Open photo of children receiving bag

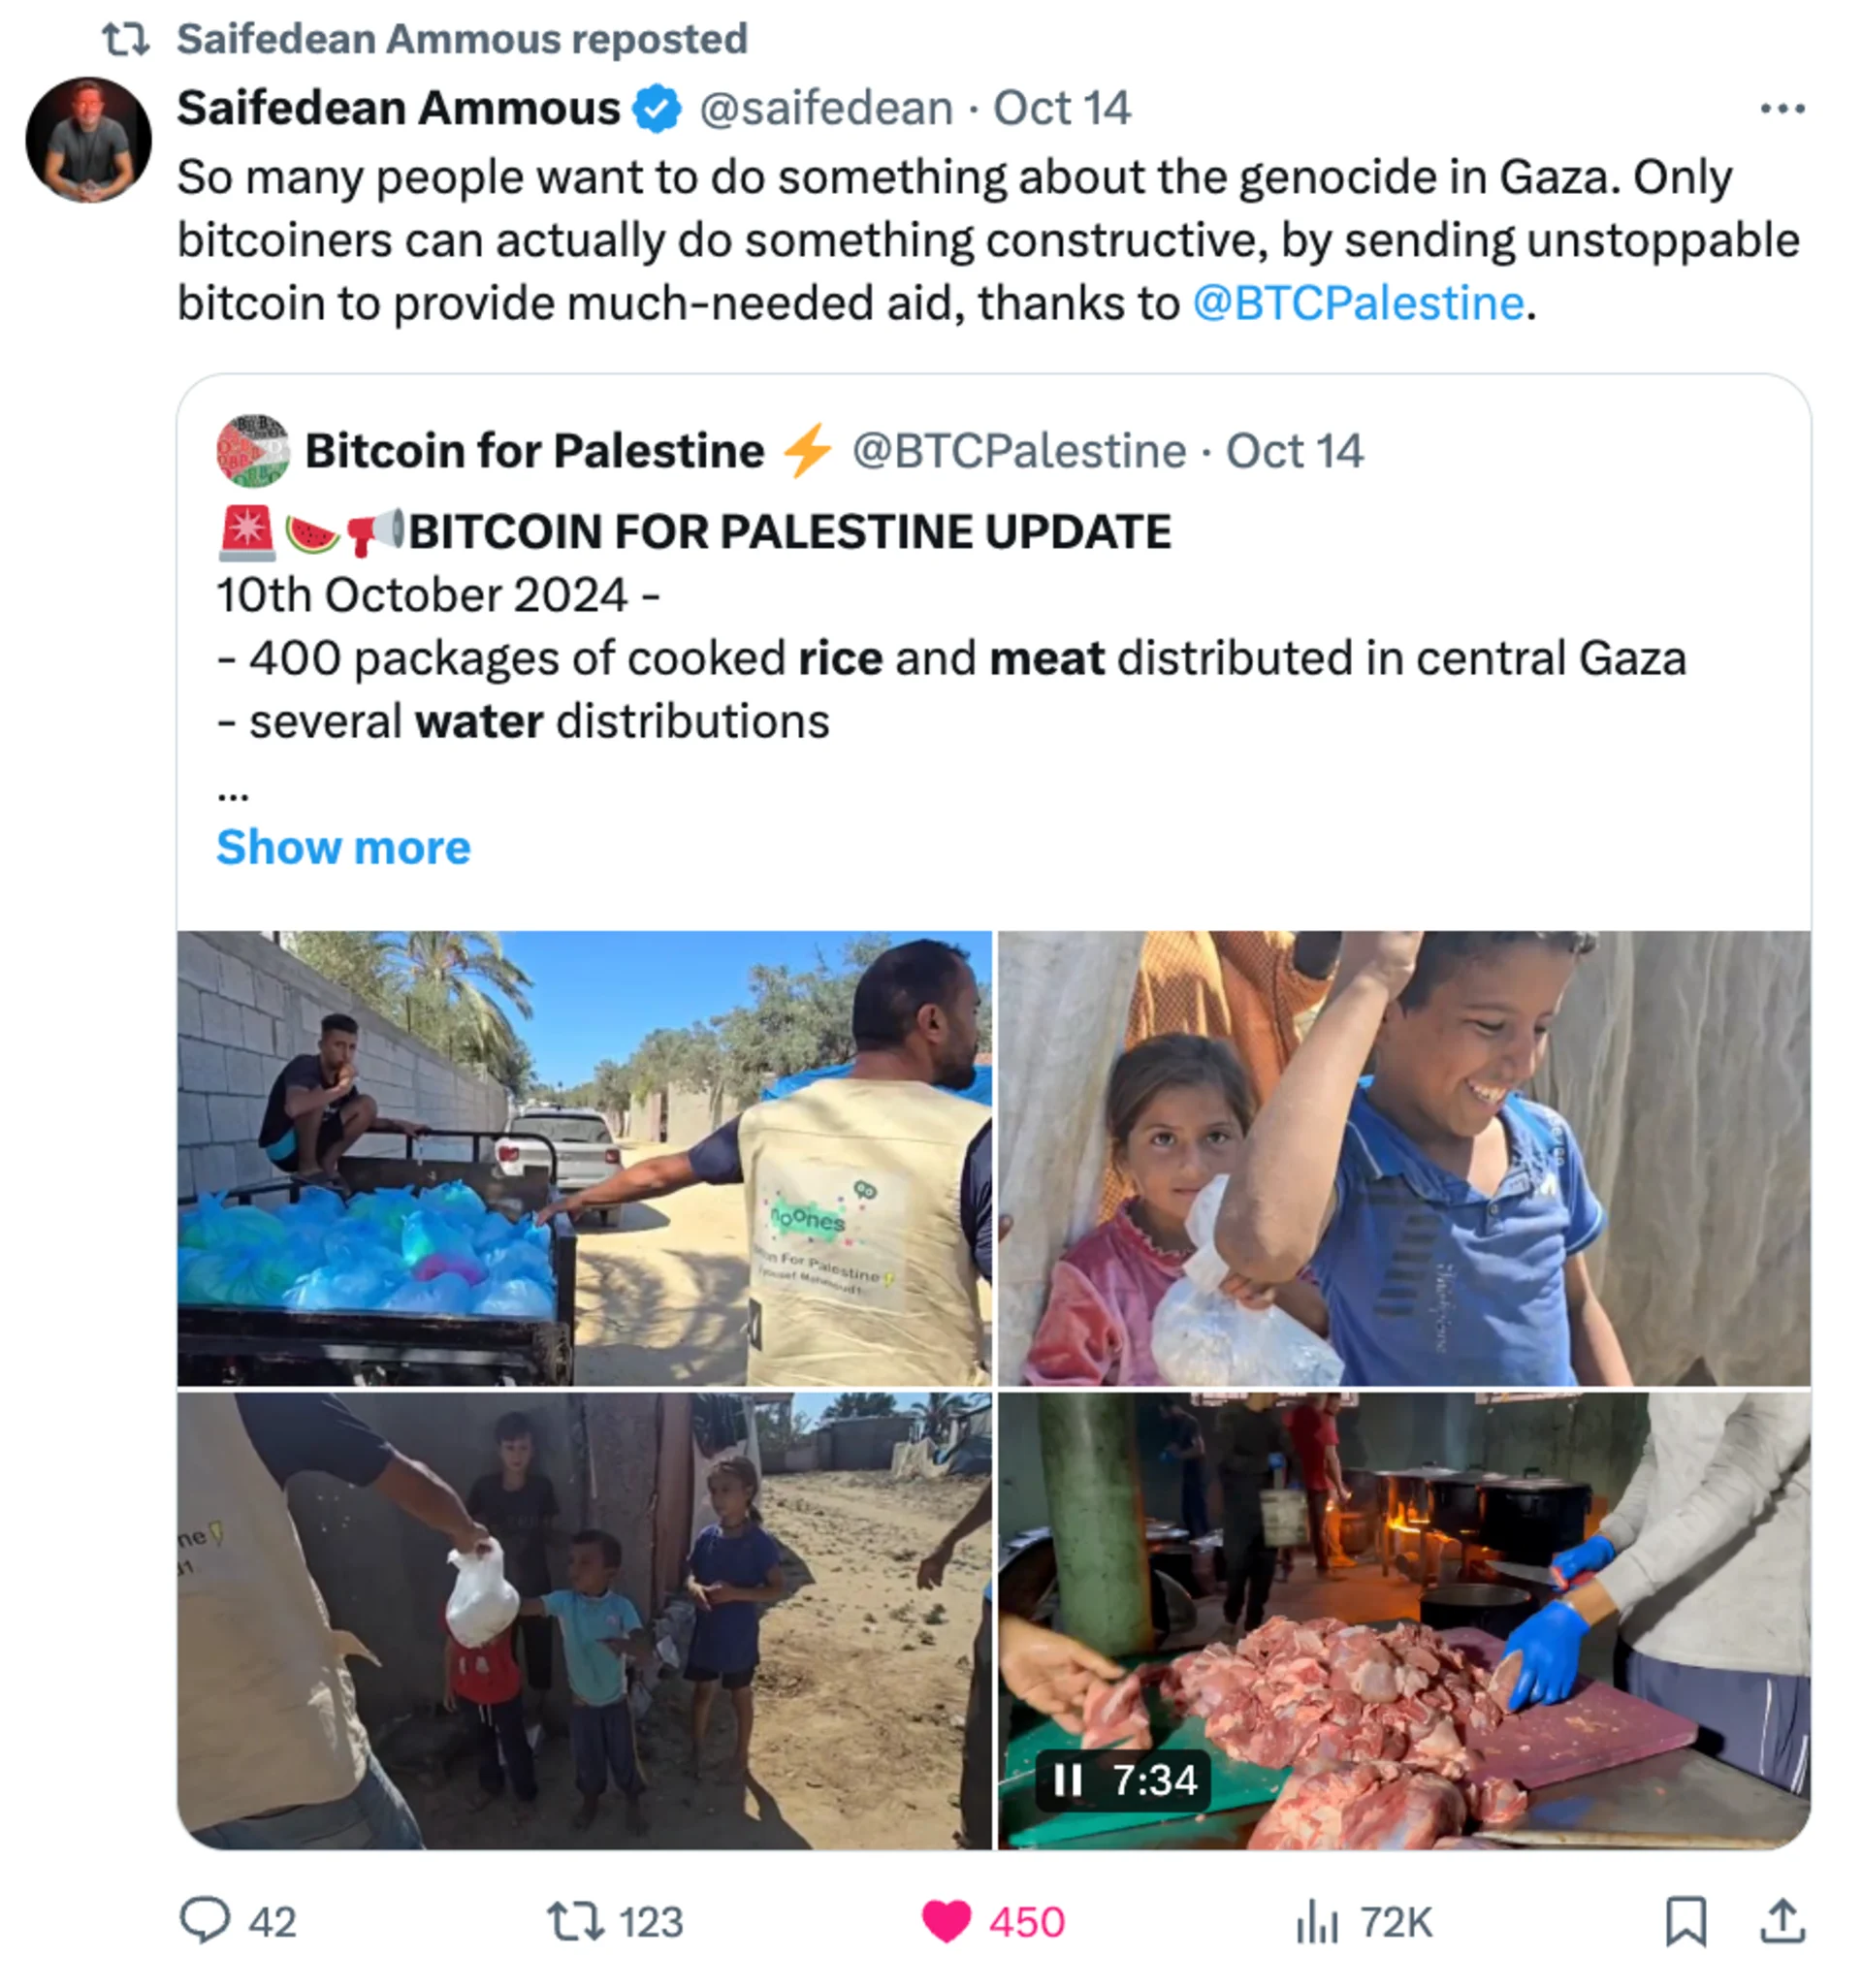[x=585, y=1620]
